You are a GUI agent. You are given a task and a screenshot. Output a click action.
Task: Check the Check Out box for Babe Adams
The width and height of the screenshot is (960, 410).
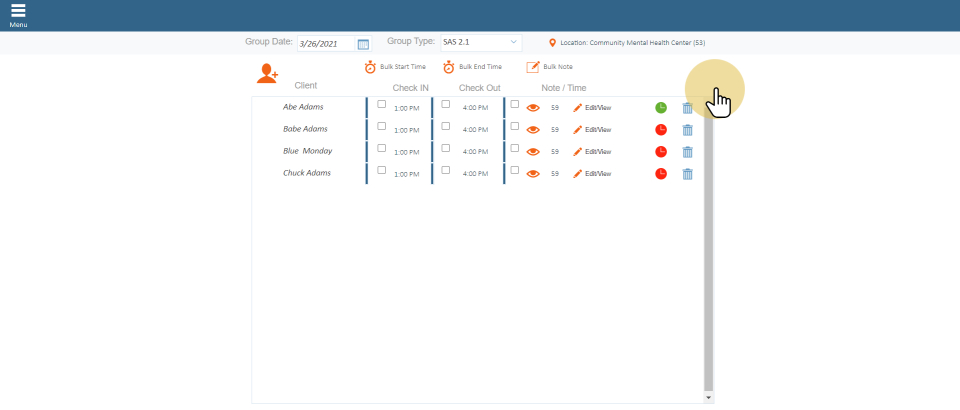(446, 126)
